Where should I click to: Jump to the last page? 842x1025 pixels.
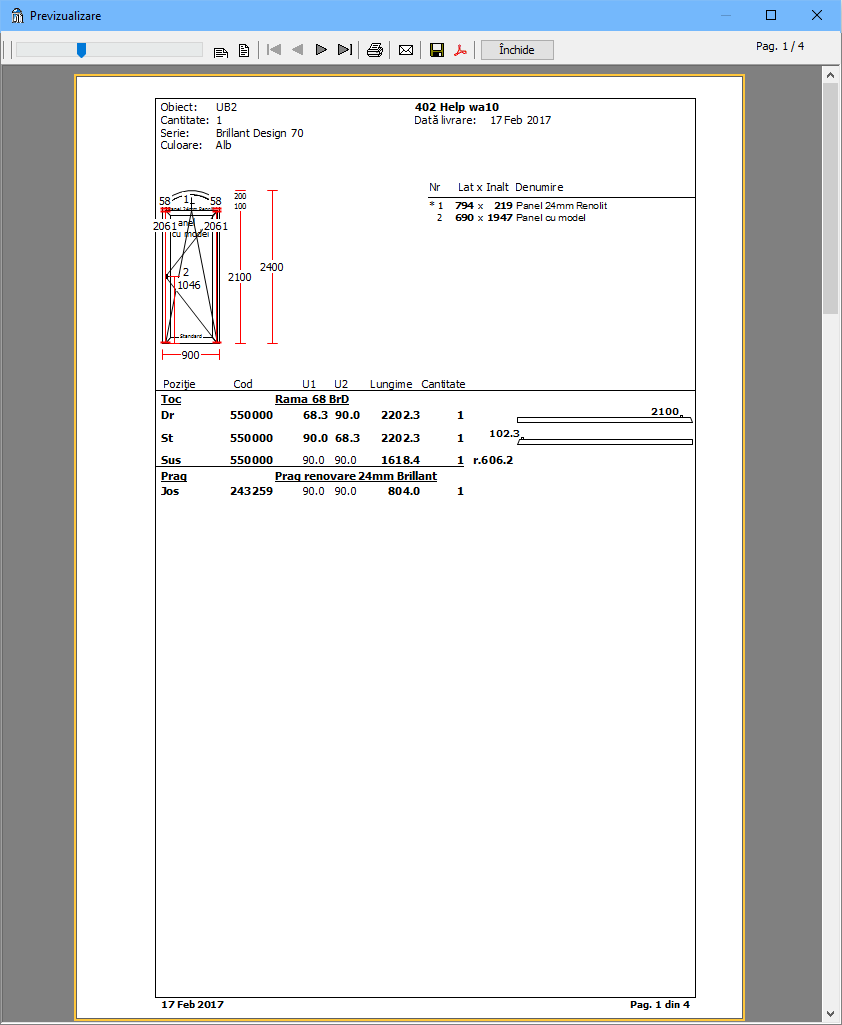tap(345, 50)
